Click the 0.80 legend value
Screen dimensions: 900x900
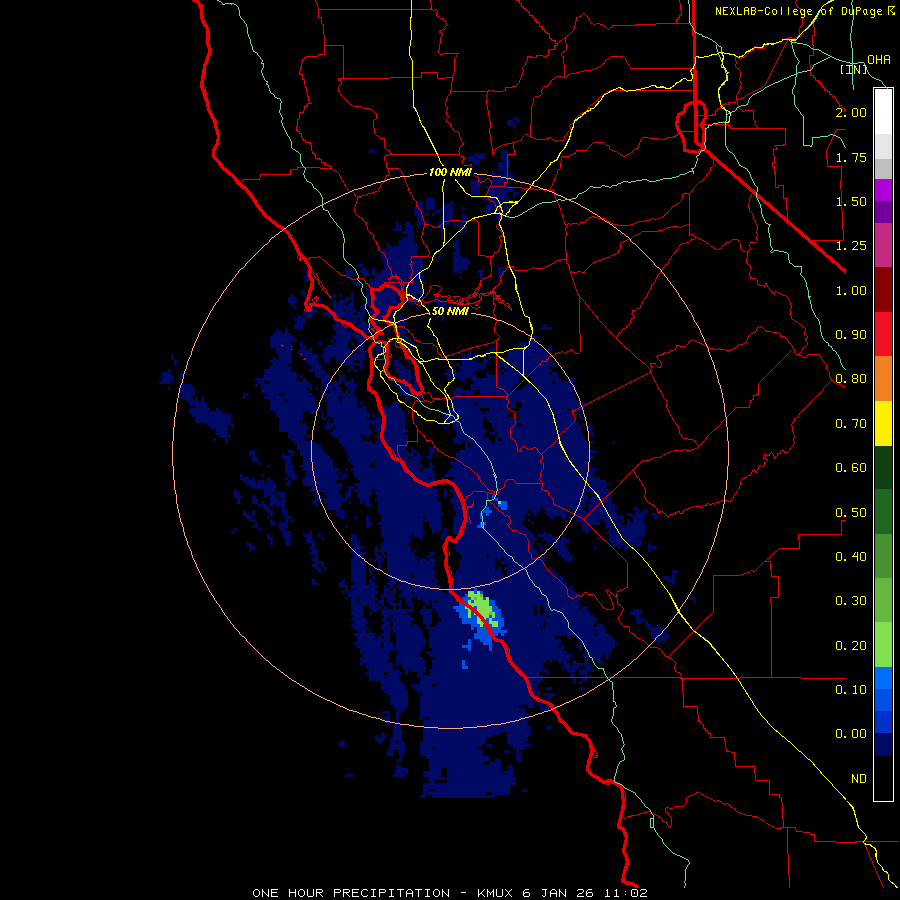pos(851,379)
